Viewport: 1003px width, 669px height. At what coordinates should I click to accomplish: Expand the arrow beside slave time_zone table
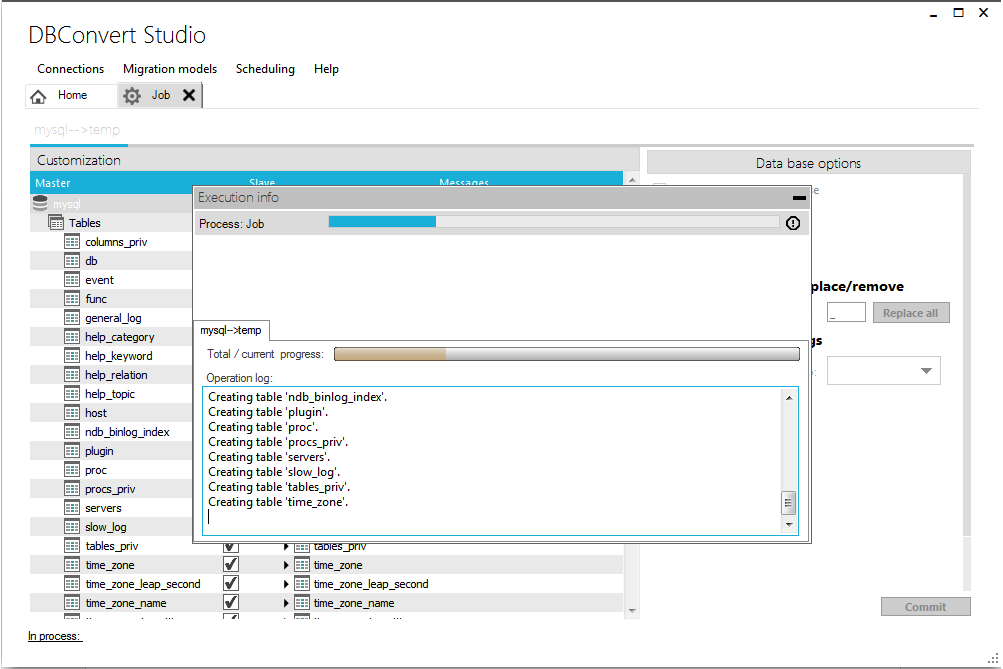(x=285, y=564)
